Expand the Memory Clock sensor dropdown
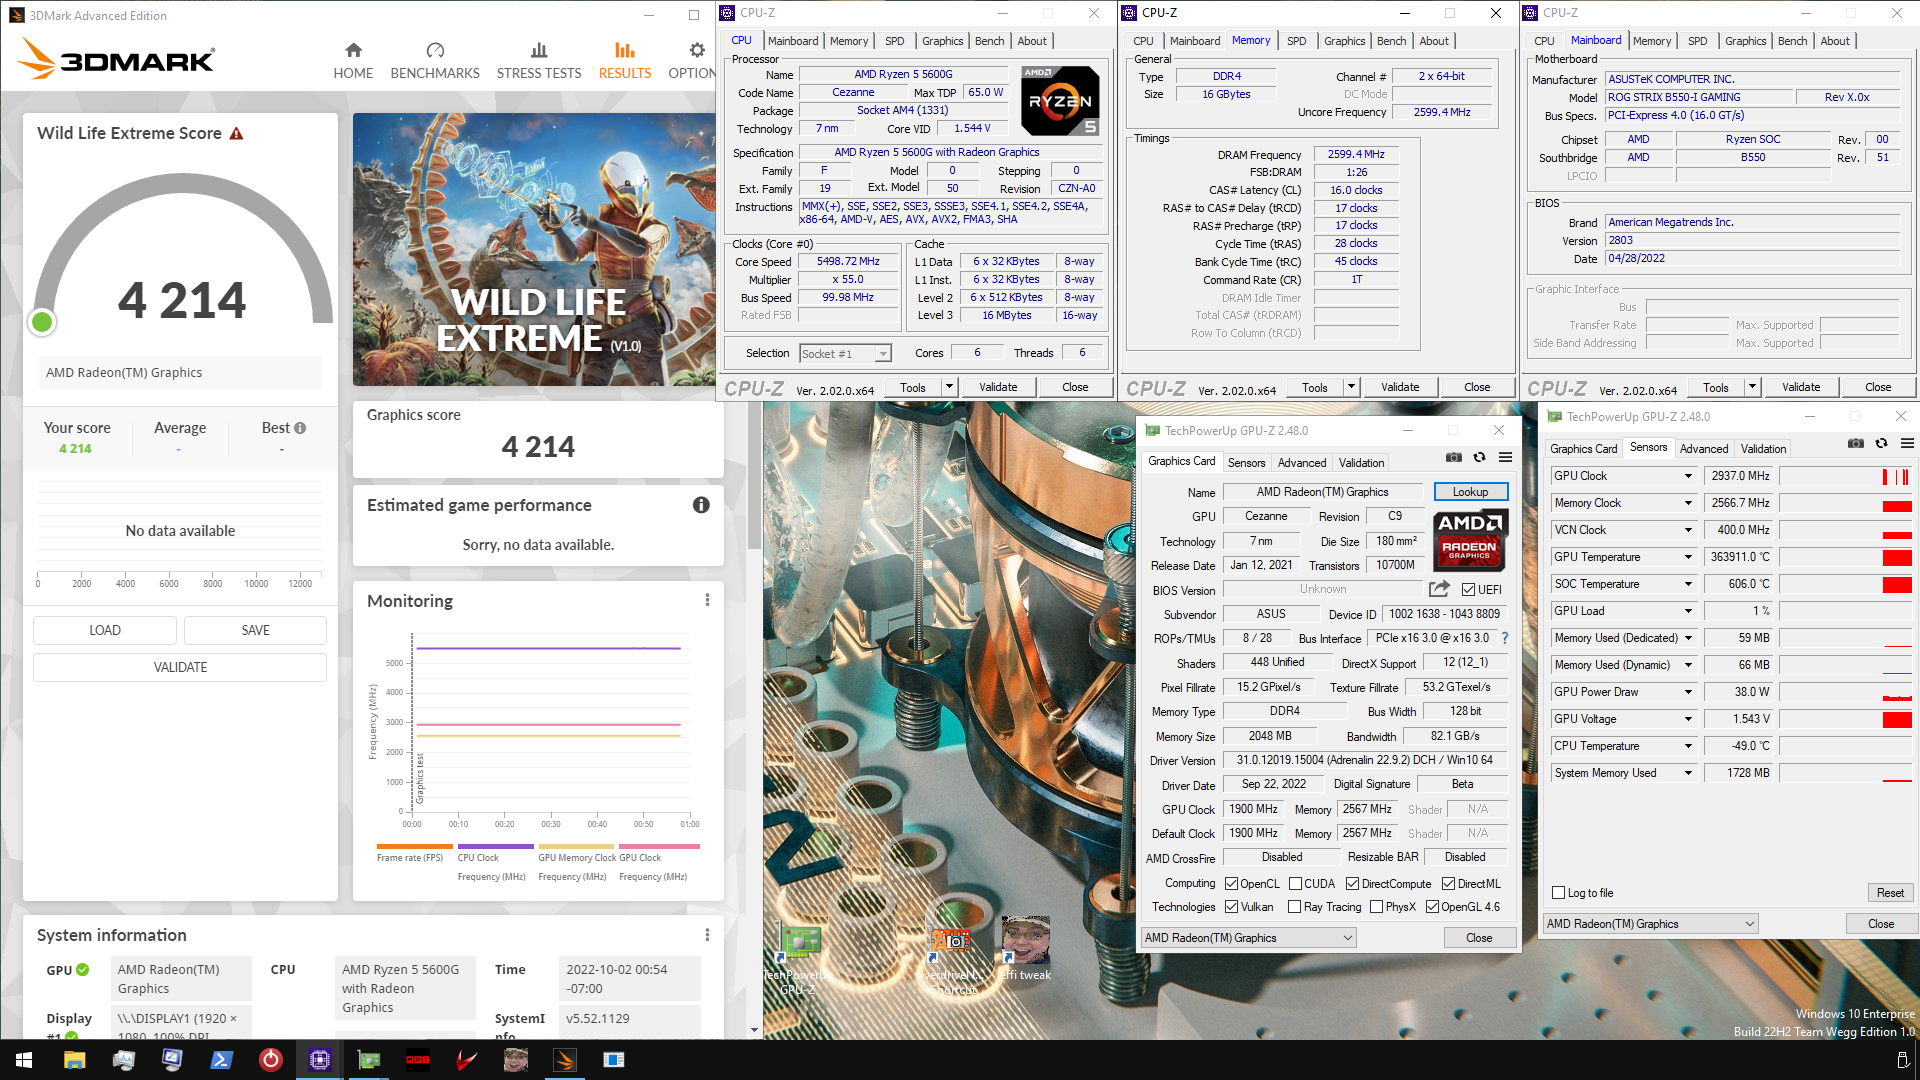This screenshot has width=1920, height=1080. (1688, 503)
